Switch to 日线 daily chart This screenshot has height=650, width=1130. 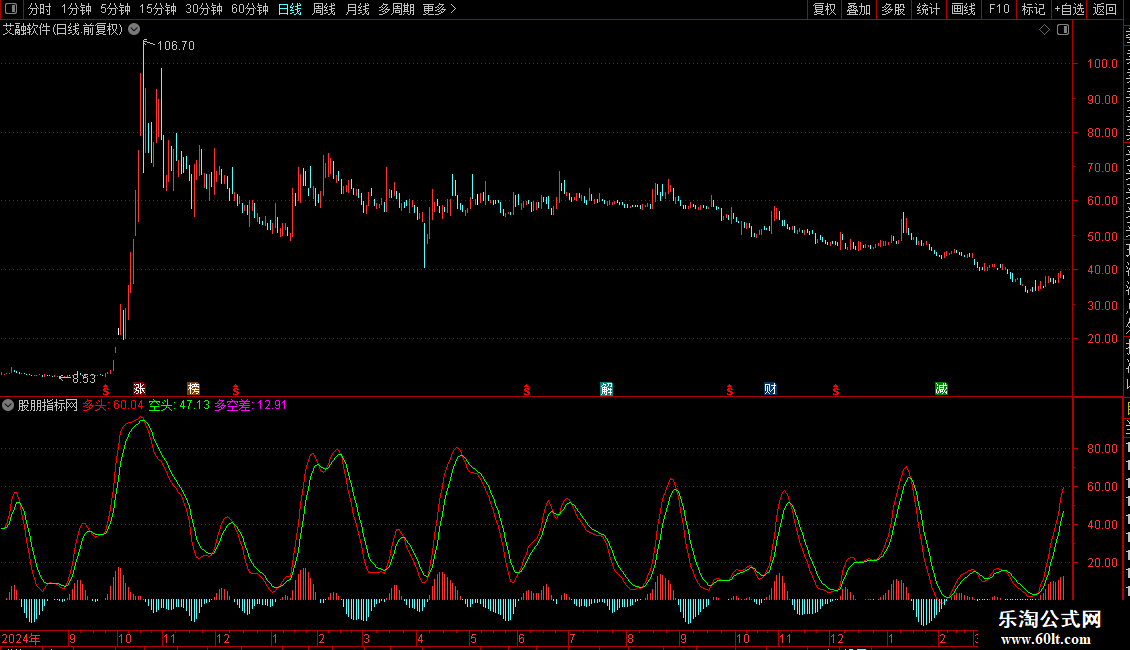(290, 9)
